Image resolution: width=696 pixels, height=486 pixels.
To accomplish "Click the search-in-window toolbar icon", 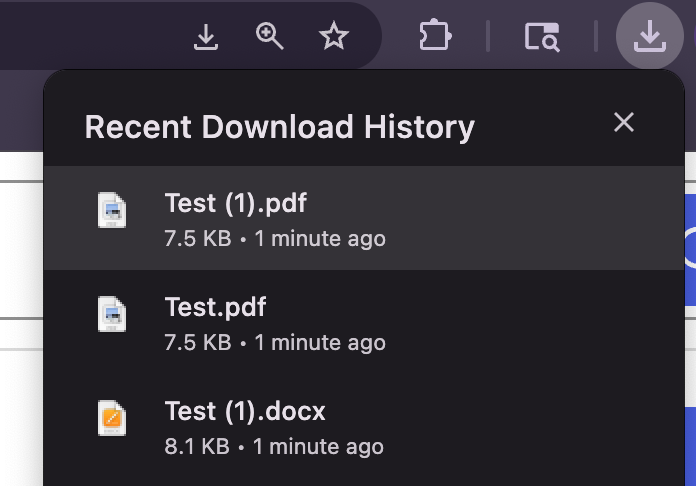I will pos(542,37).
